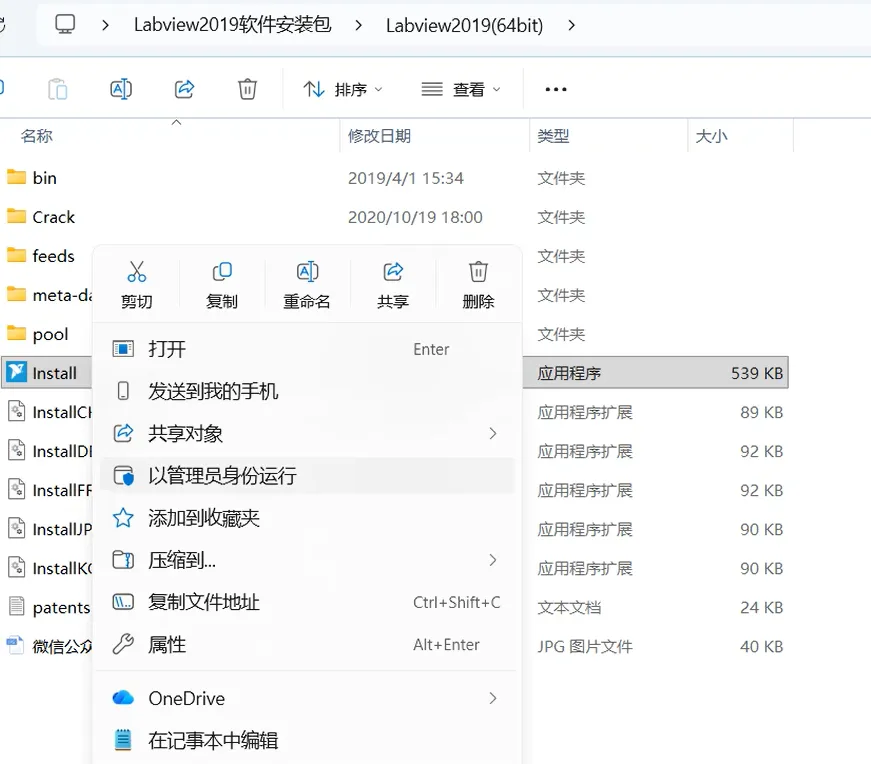Choose 打开 from context menu

(x=307, y=349)
